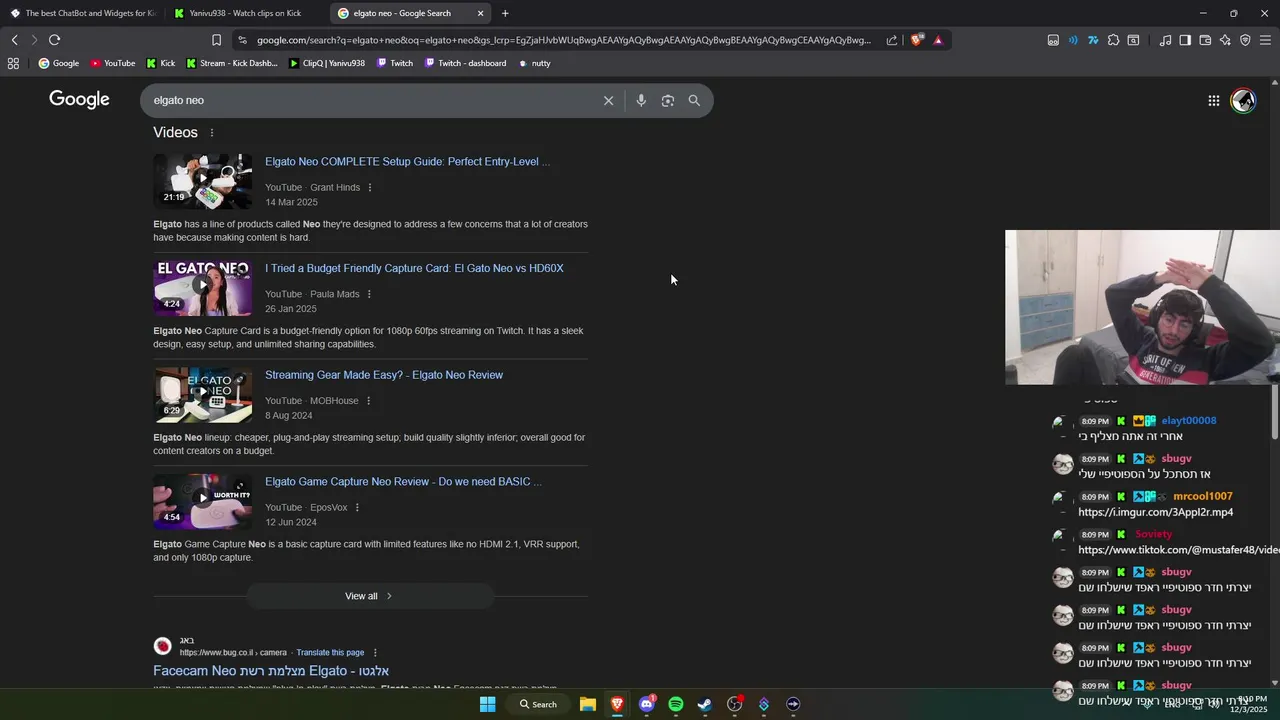Screen dimensions: 1280x720
Task: Clear the search box with the X icon
Action: (x=608, y=100)
